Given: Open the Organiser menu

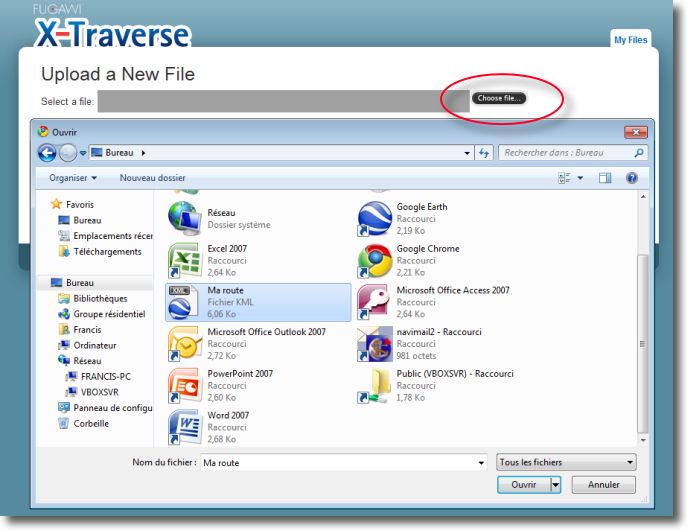Looking at the screenshot, I should coord(73,178).
